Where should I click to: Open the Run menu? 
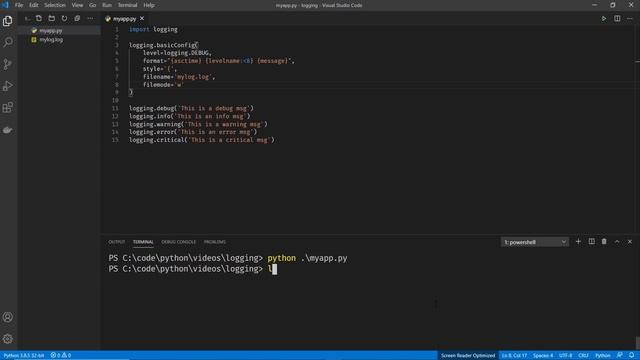point(107,5)
